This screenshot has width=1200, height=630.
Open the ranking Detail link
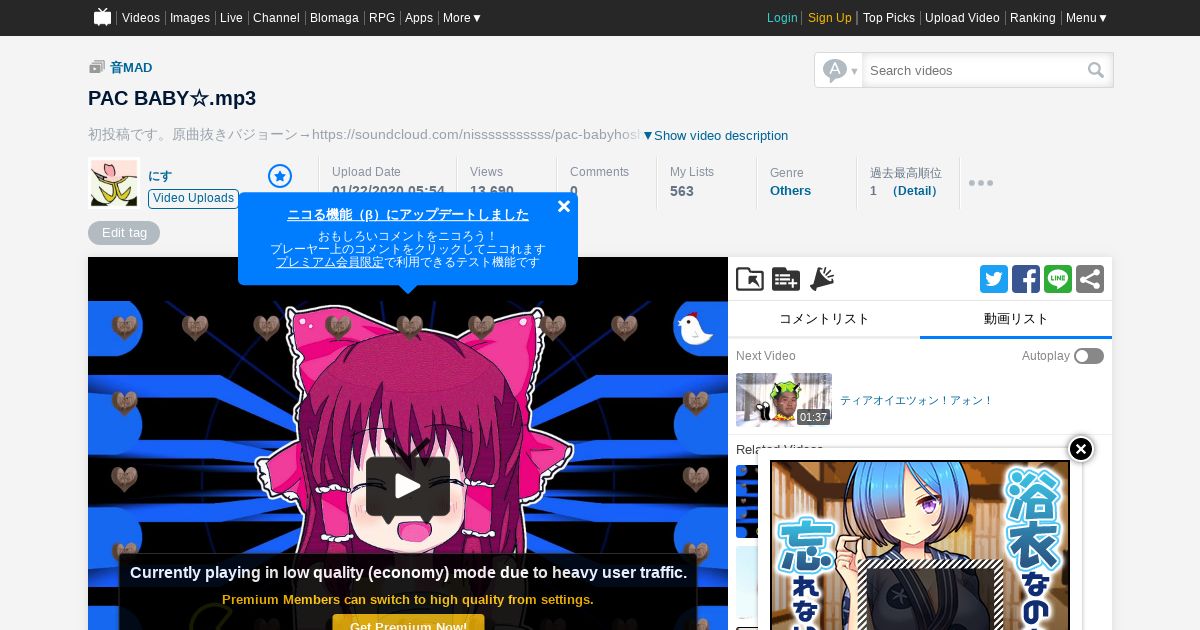[915, 191]
